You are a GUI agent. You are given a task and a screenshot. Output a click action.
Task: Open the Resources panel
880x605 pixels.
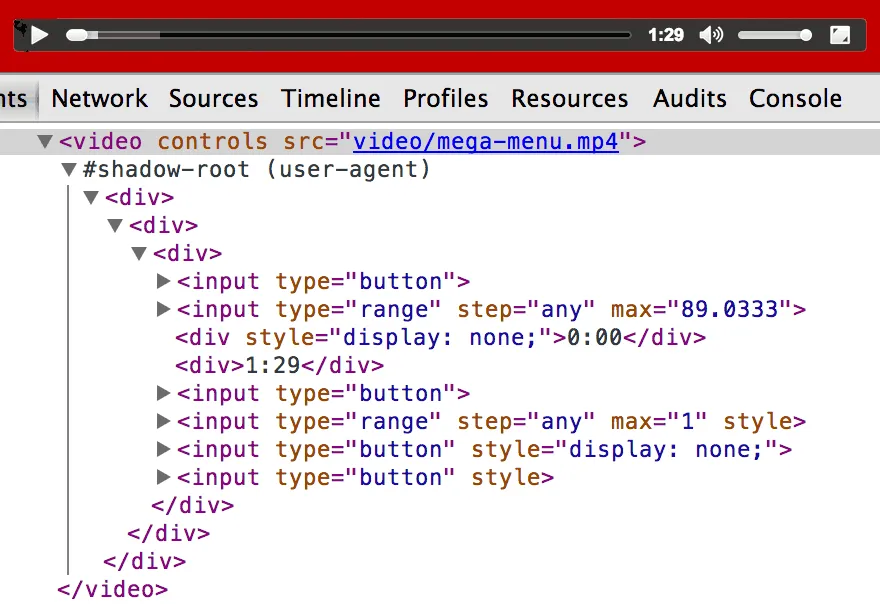tap(569, 98)
